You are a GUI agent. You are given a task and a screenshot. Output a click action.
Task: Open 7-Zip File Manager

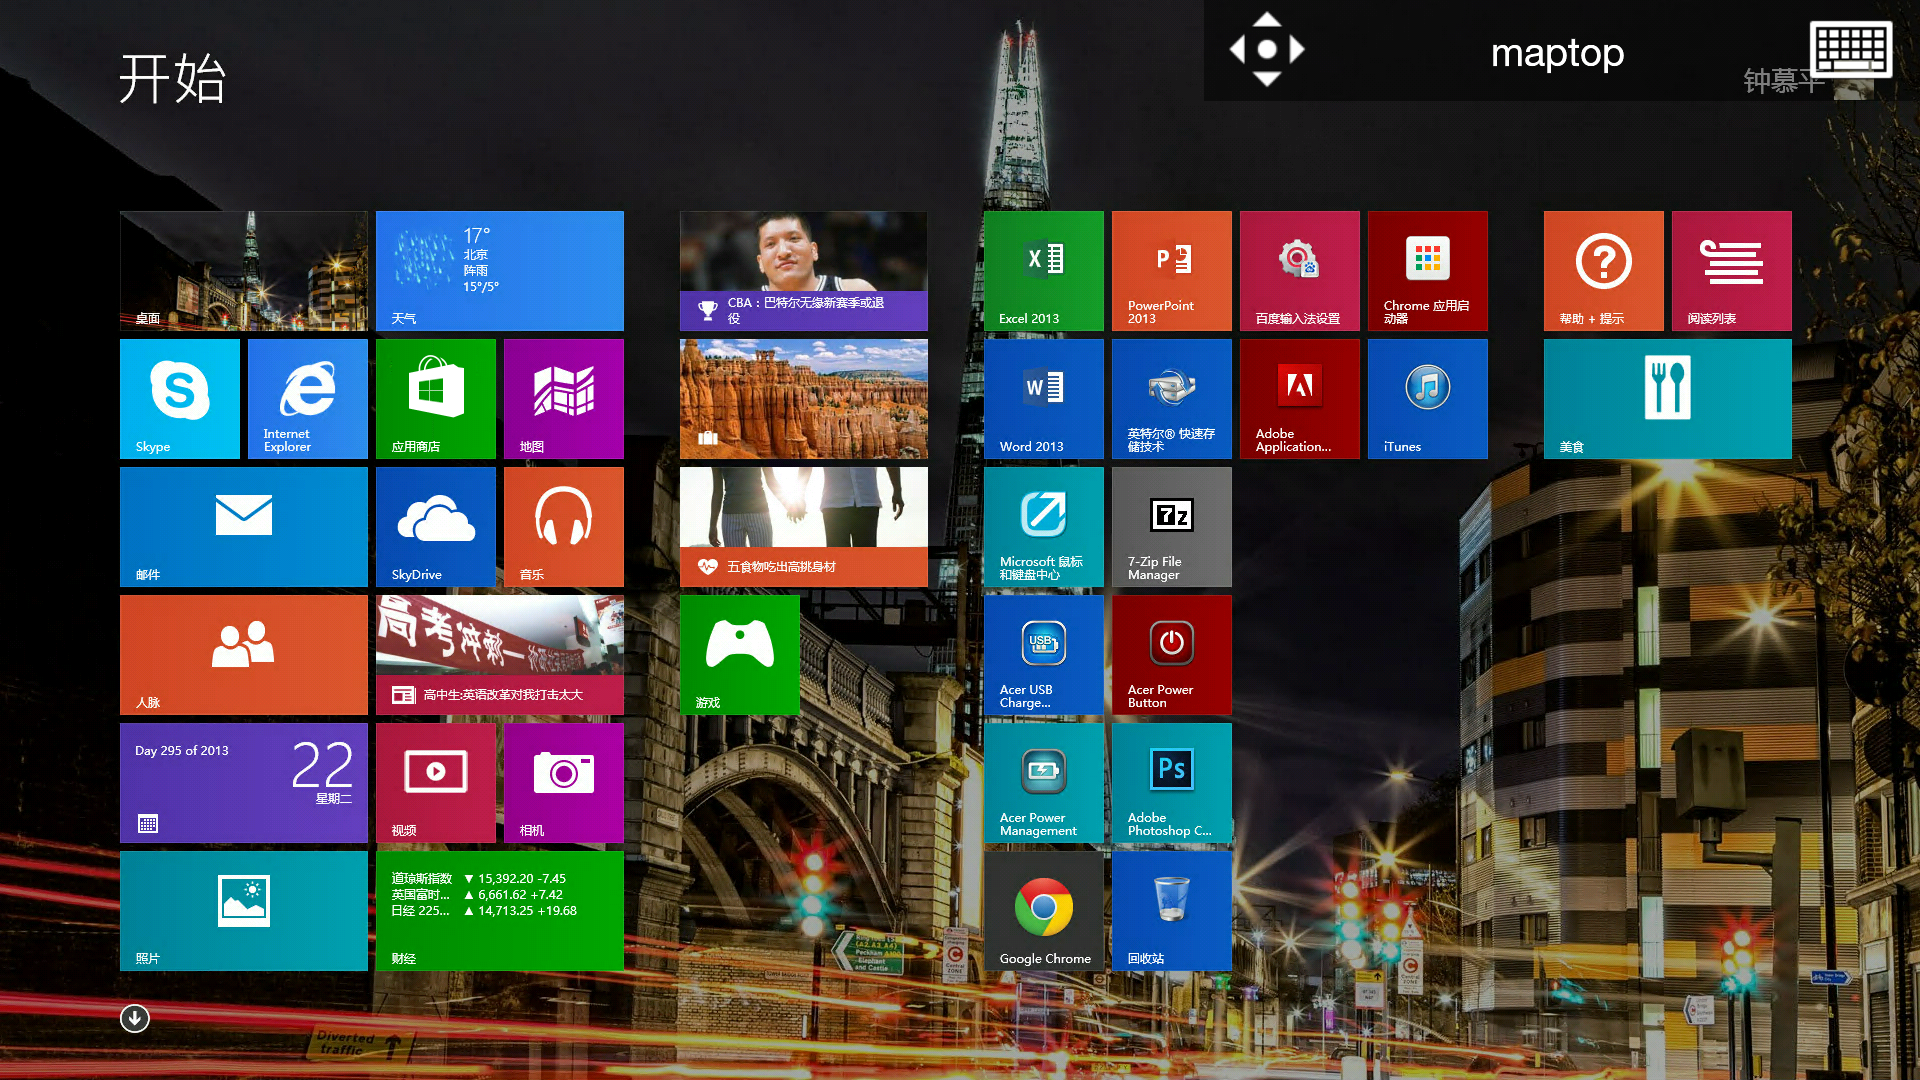coord(1172,527)
